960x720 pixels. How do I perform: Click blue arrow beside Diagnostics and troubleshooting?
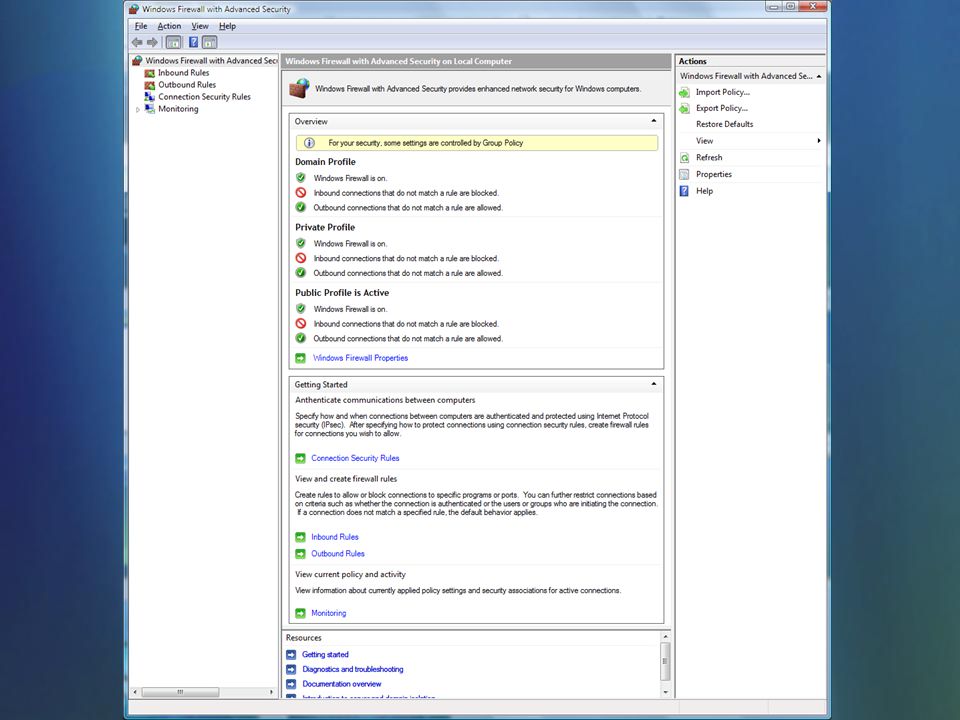click(x=291, y=669)
